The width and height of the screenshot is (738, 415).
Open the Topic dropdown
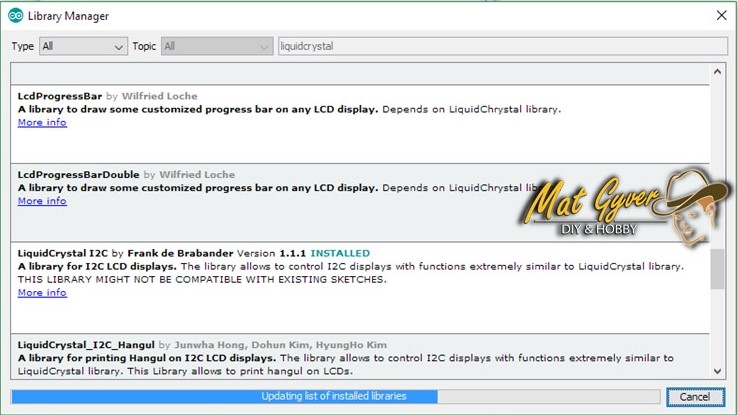click(216, 46)
